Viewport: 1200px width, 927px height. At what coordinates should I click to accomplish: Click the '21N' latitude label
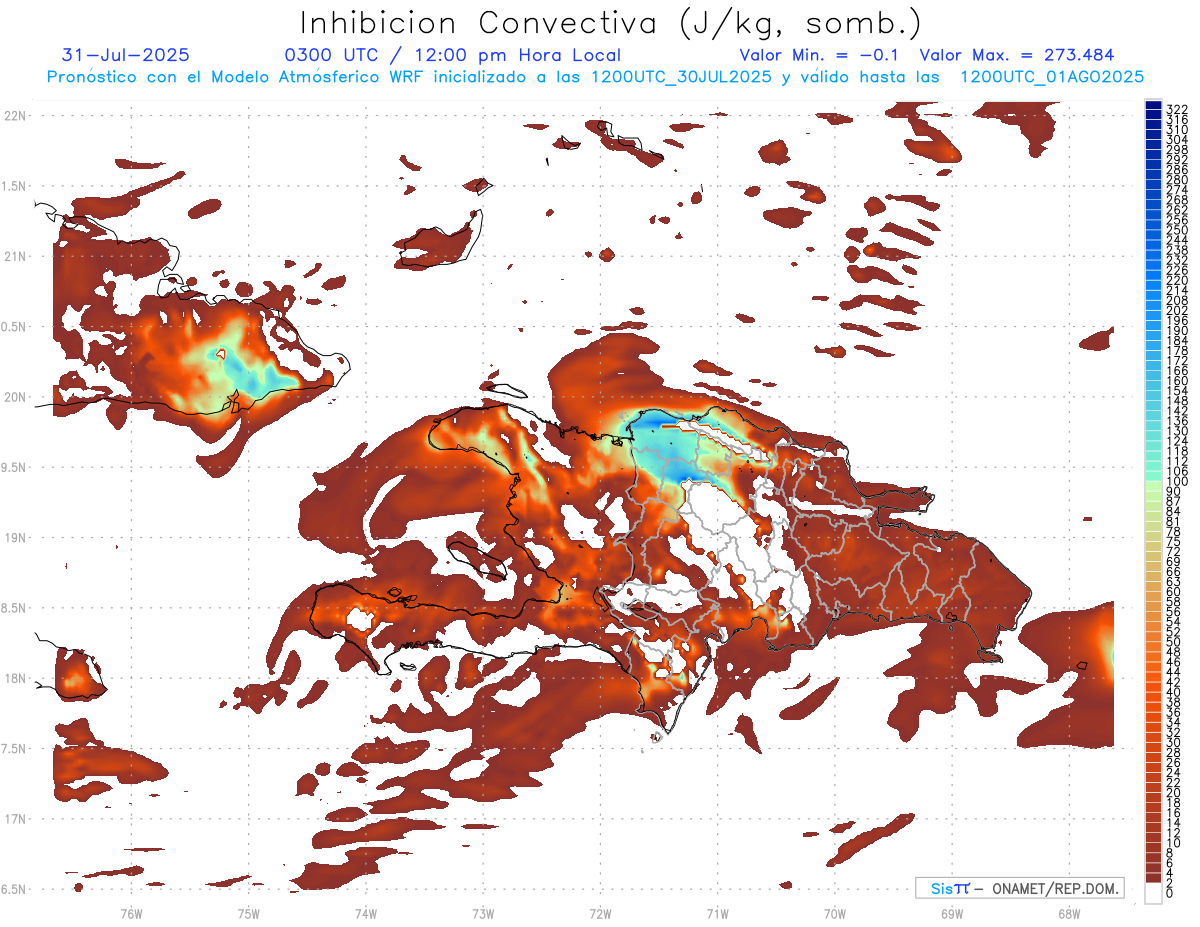(x=15, y=257)
